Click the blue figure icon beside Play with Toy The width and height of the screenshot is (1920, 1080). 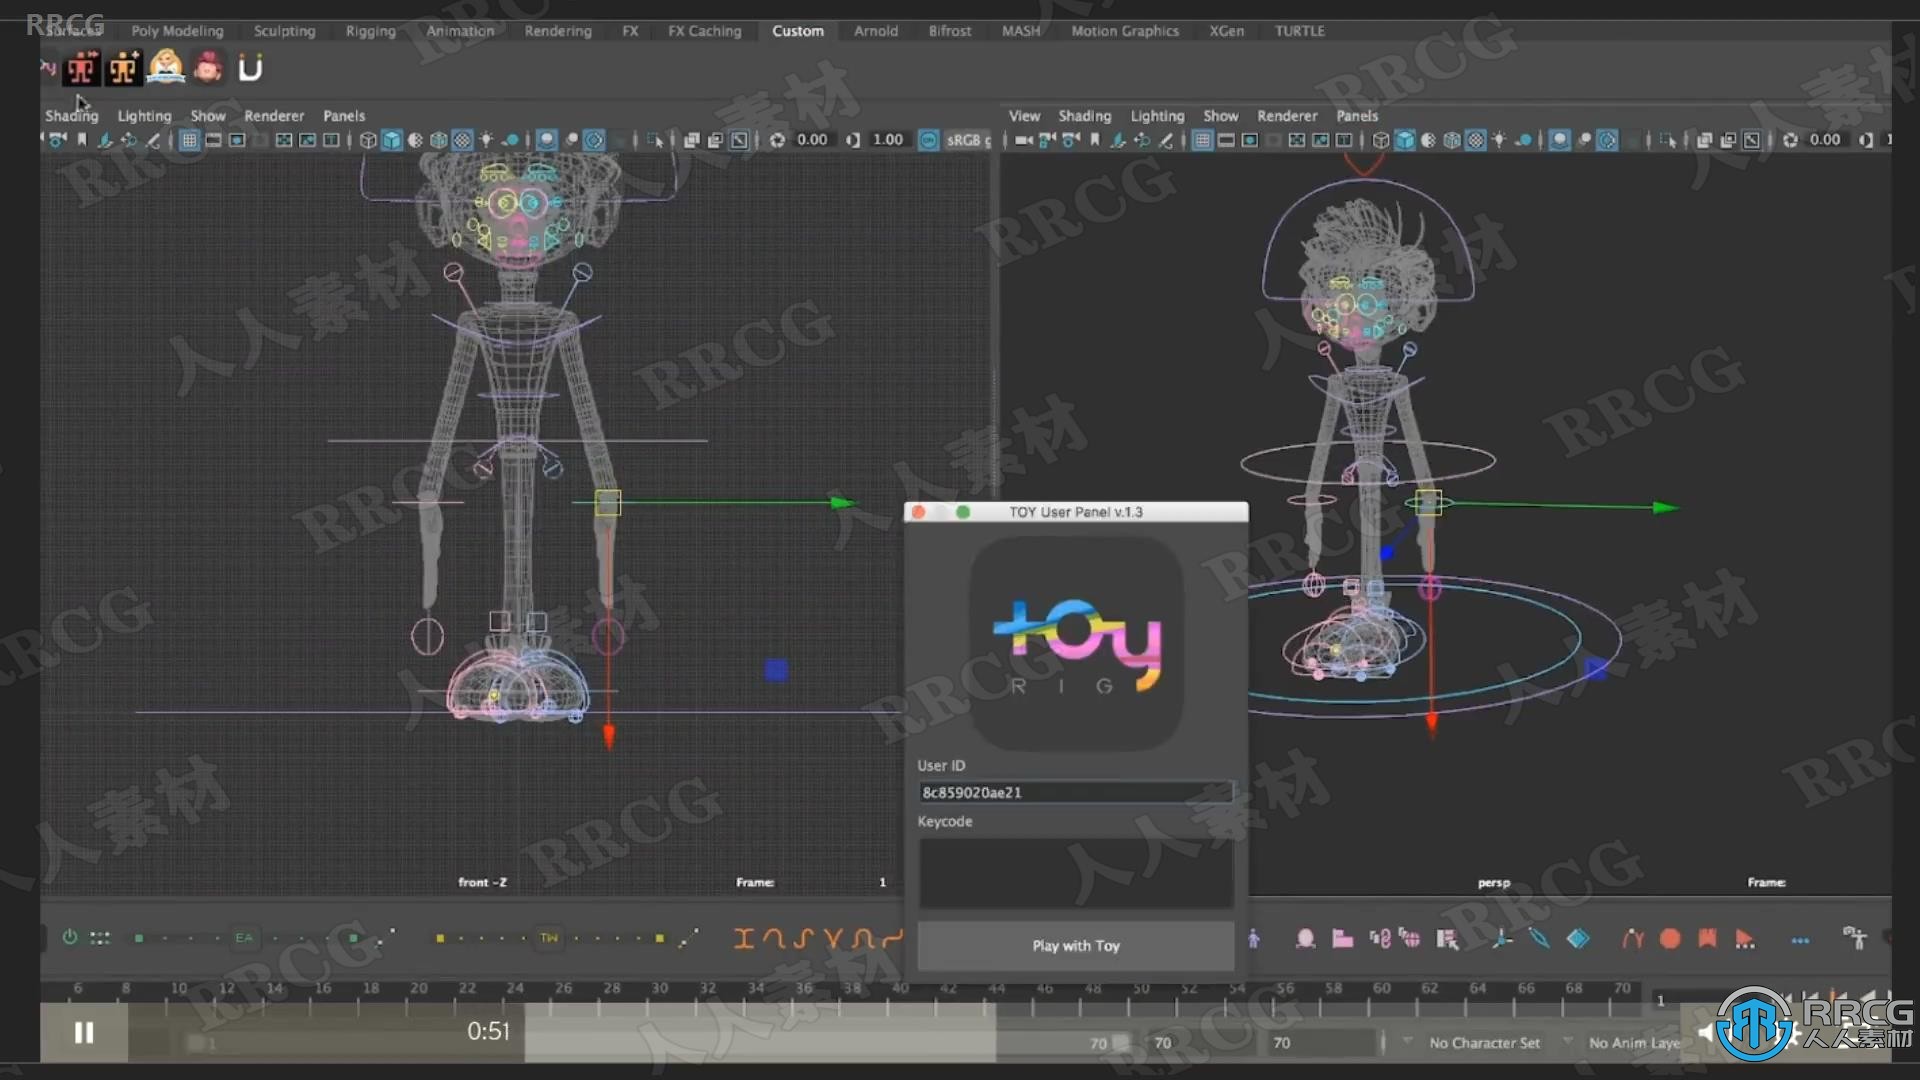click(1254, 938)
